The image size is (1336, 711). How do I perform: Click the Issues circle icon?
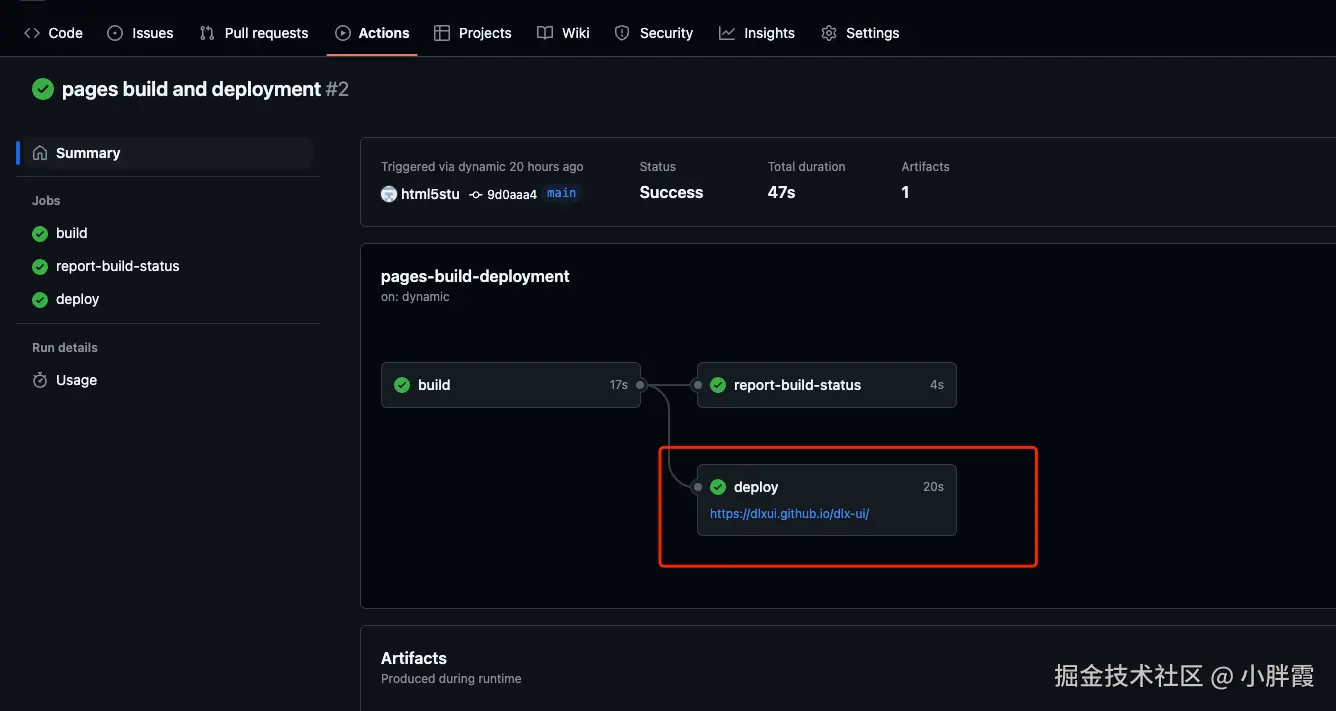(115, 33)
